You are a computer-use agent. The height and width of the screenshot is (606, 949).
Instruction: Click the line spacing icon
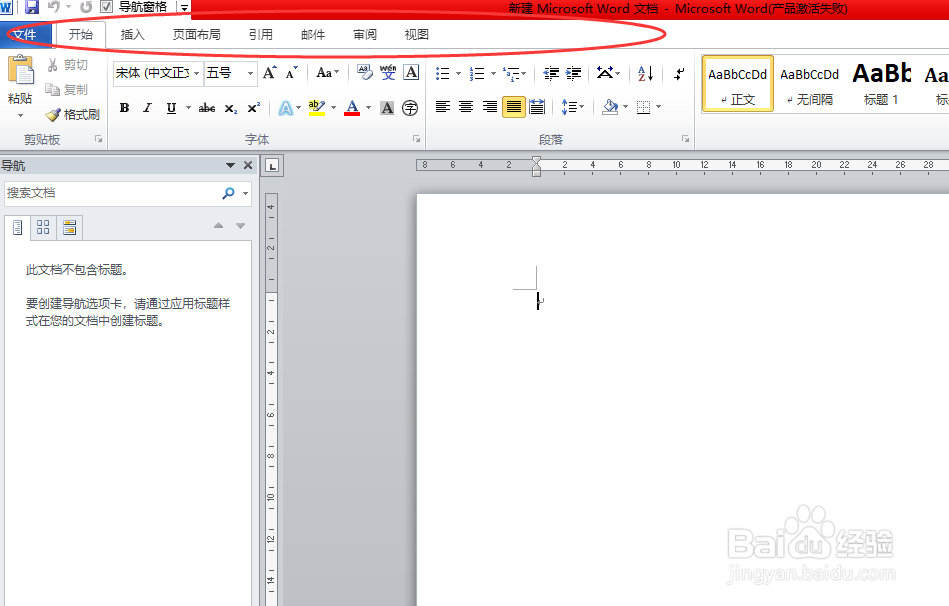(x=569, y=107)
